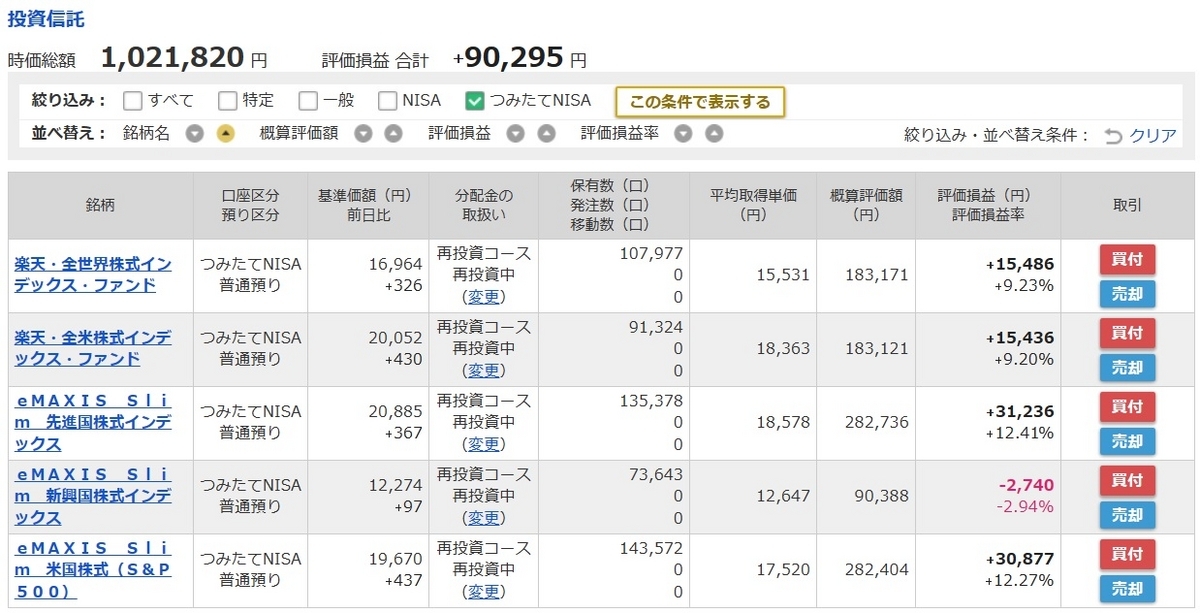
Task: Click the 基準価額 value 20,052
Action: (x=396, y=338)
